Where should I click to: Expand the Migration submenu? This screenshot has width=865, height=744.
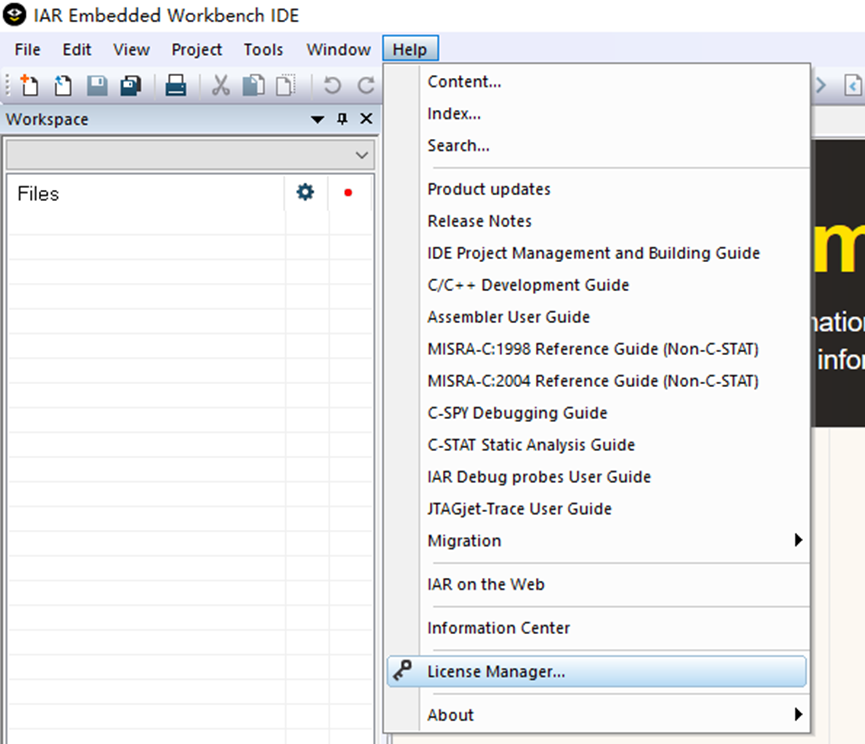tap(798, 540)
